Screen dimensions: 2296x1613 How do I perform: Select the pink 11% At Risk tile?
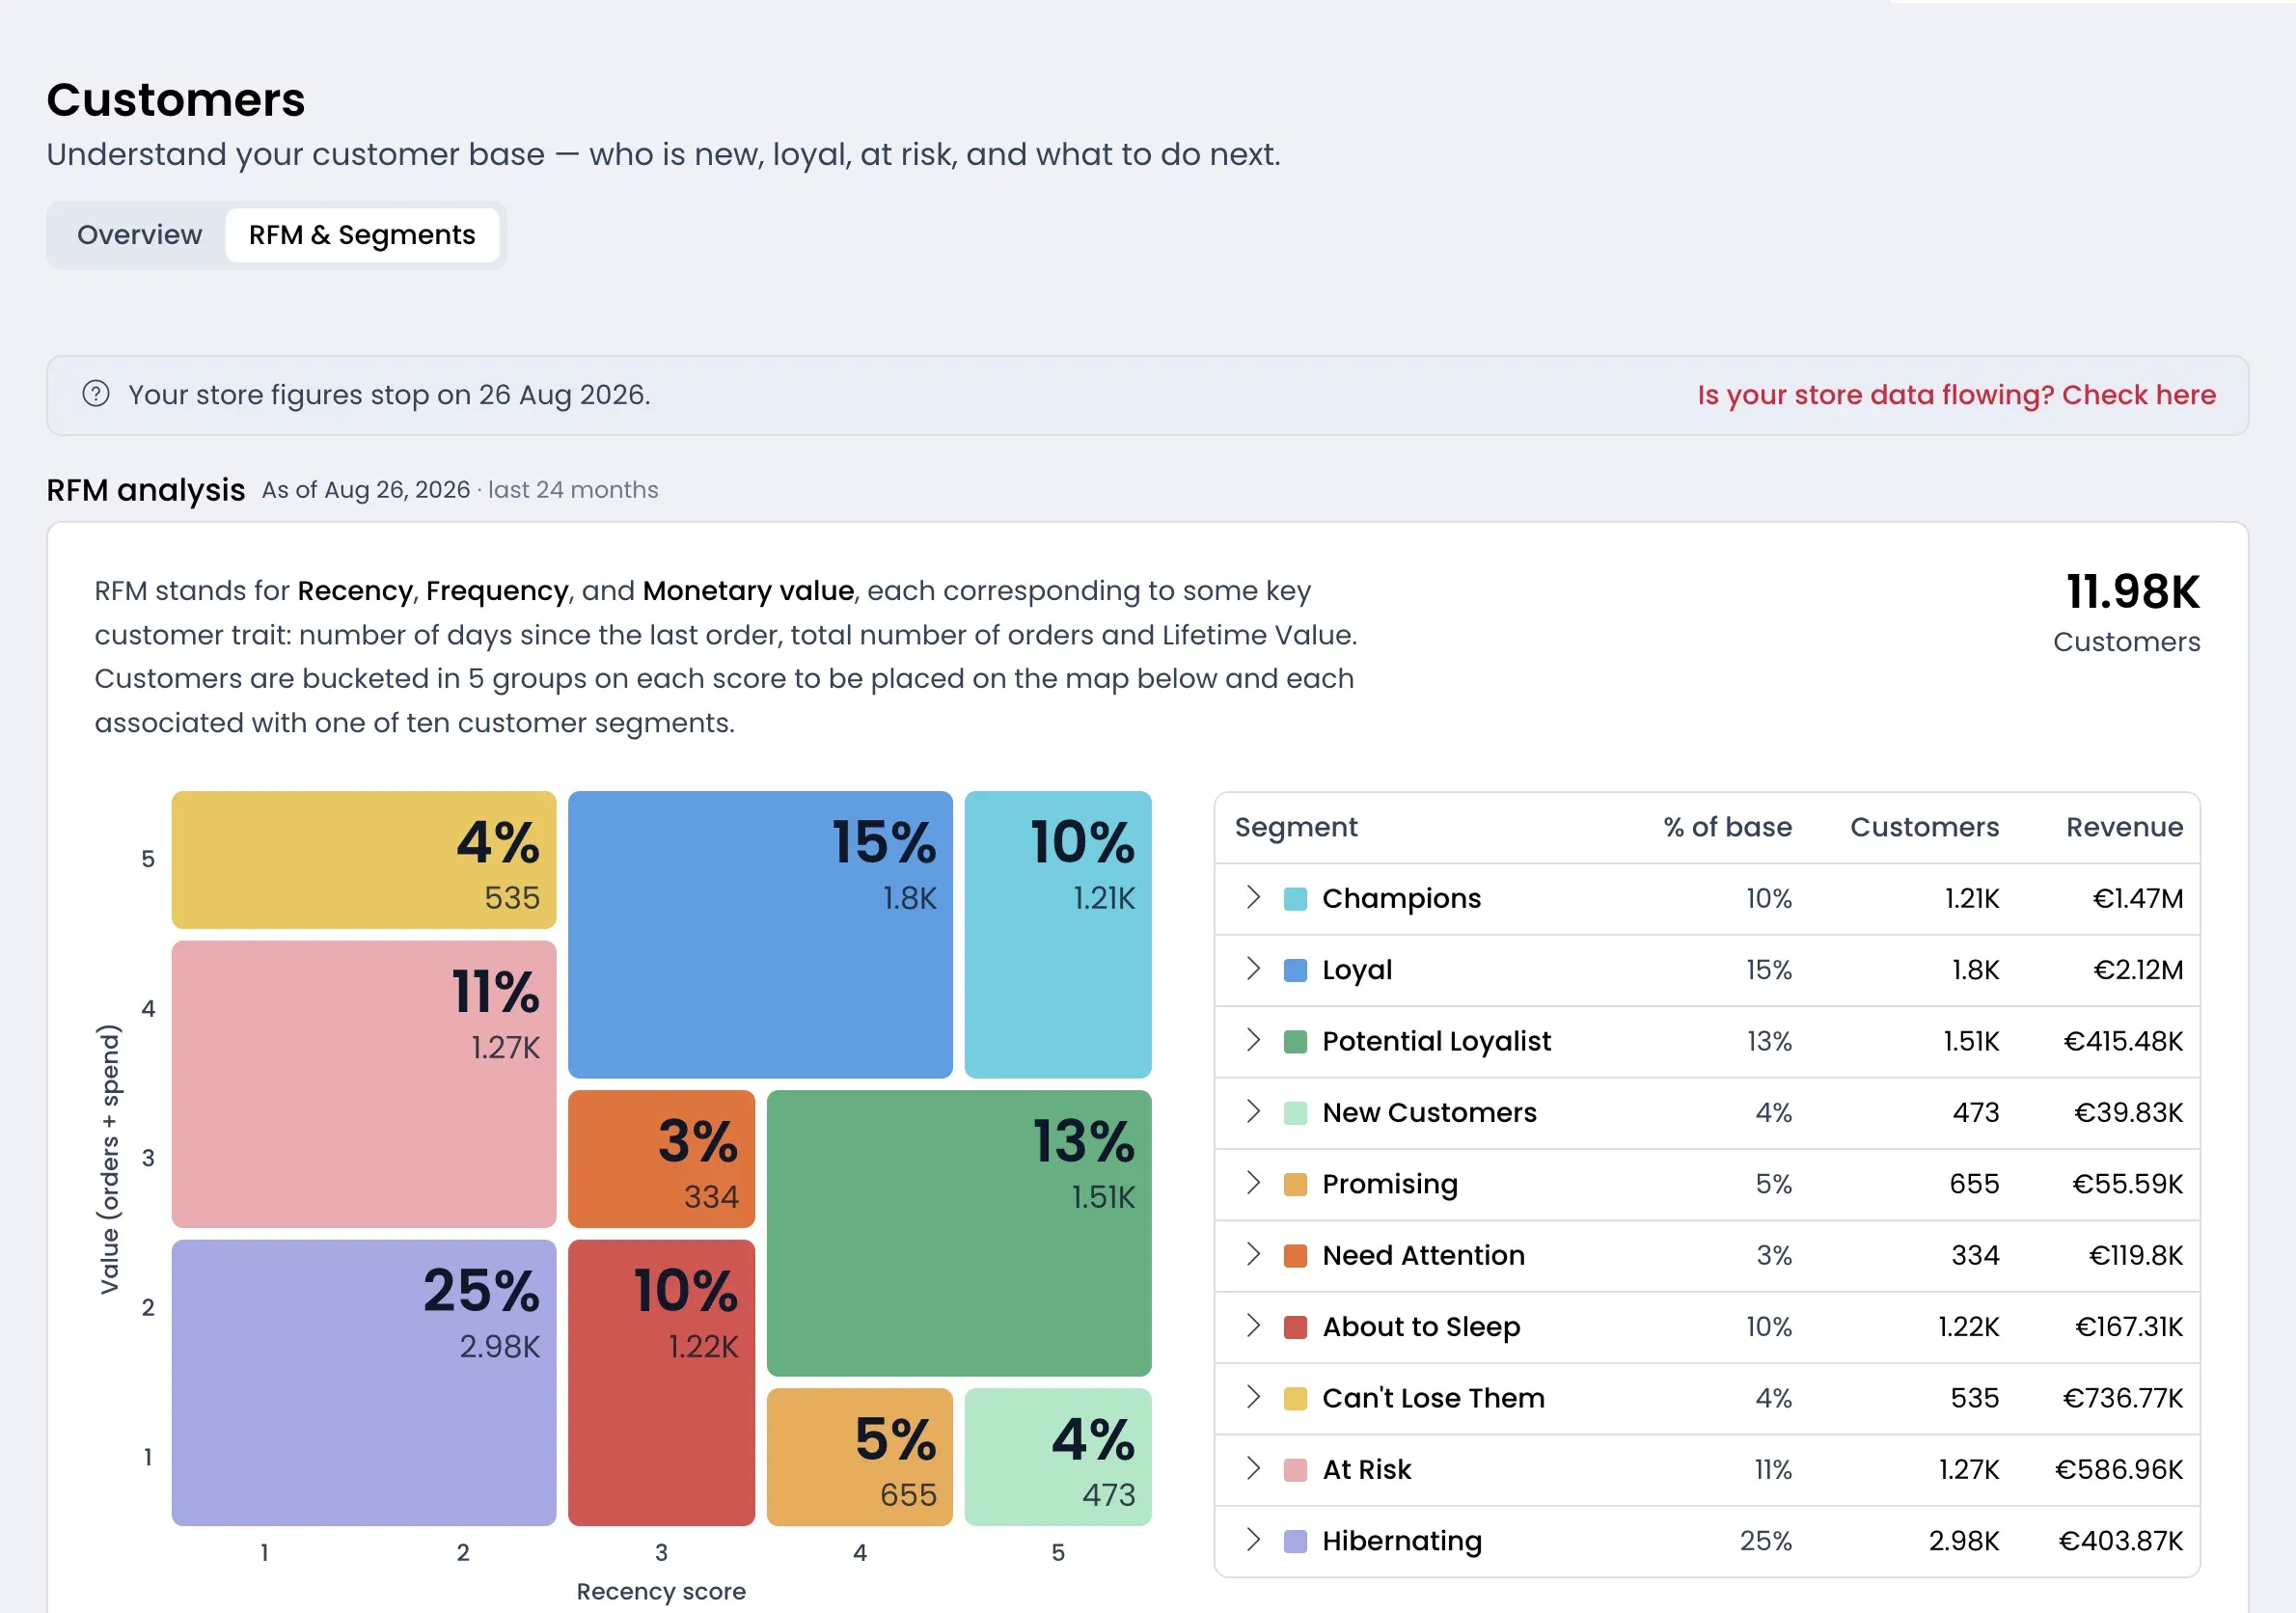point(364,1083)
